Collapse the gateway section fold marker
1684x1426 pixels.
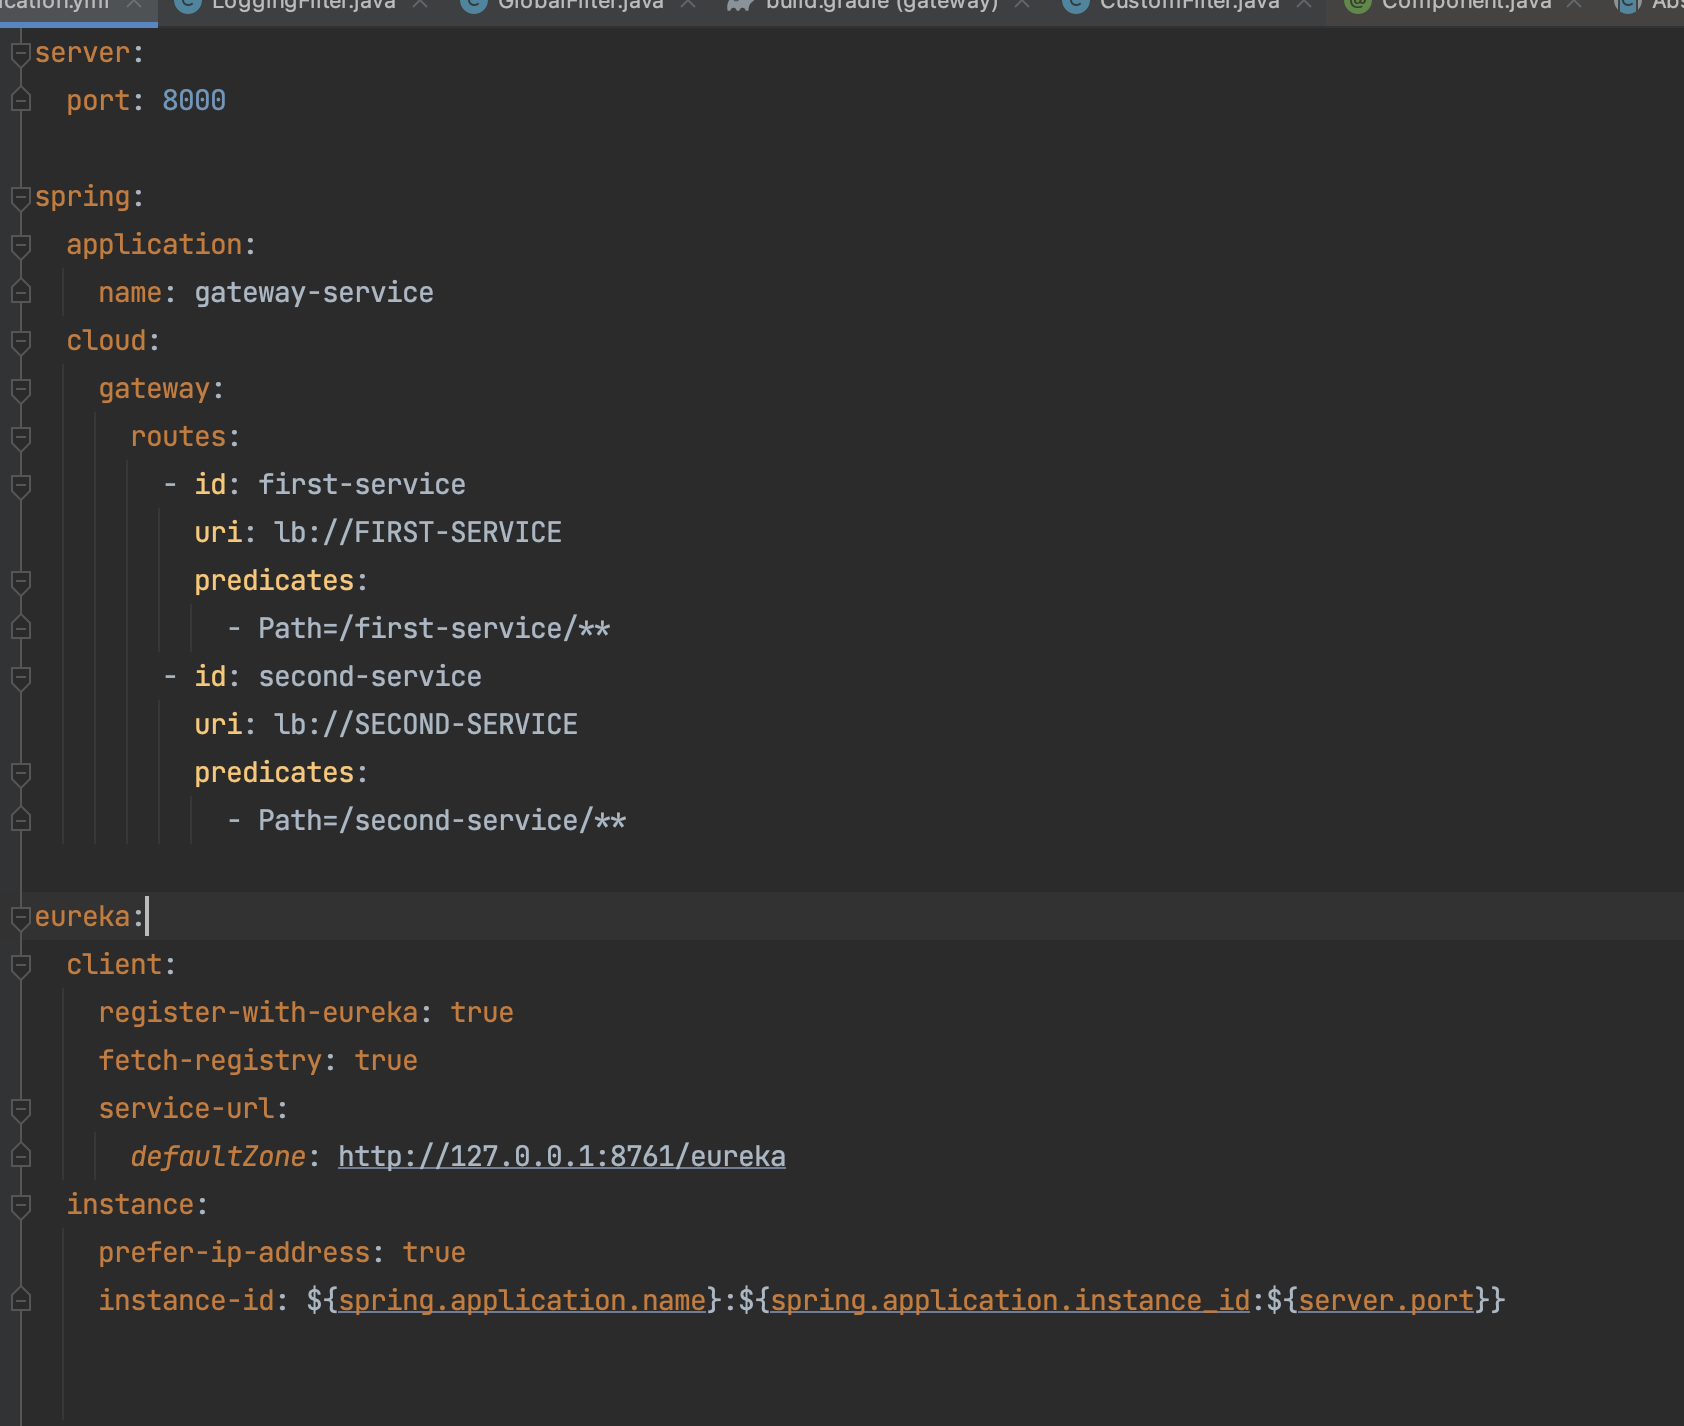(x=20, y=389)
